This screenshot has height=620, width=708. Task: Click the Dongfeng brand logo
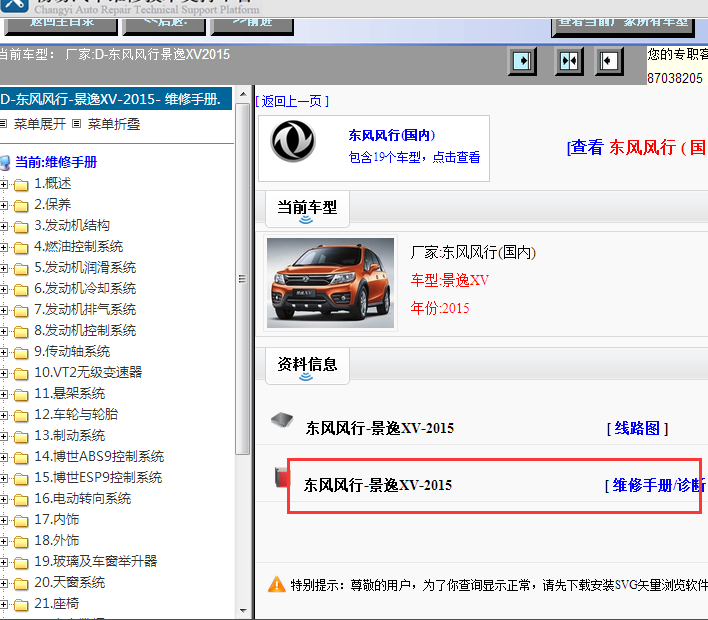click(x=293, y=141)
